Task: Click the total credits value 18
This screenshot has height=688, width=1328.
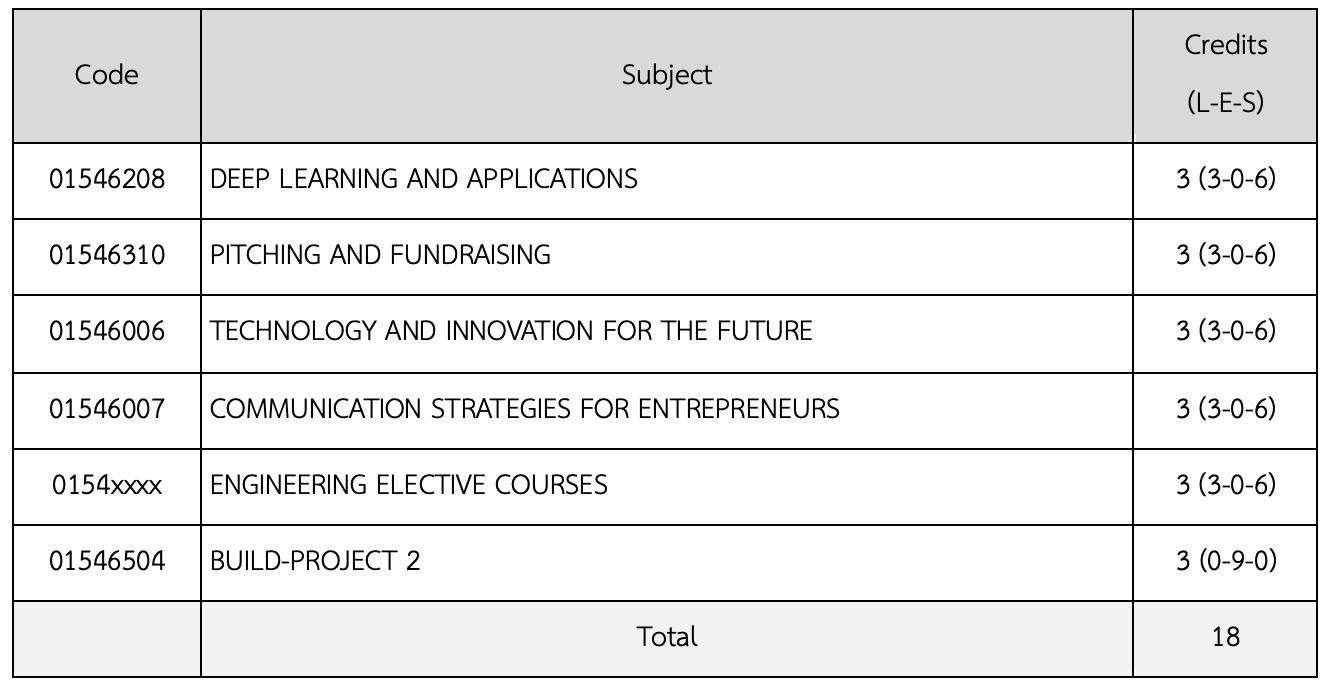Action: point(1226,637)
